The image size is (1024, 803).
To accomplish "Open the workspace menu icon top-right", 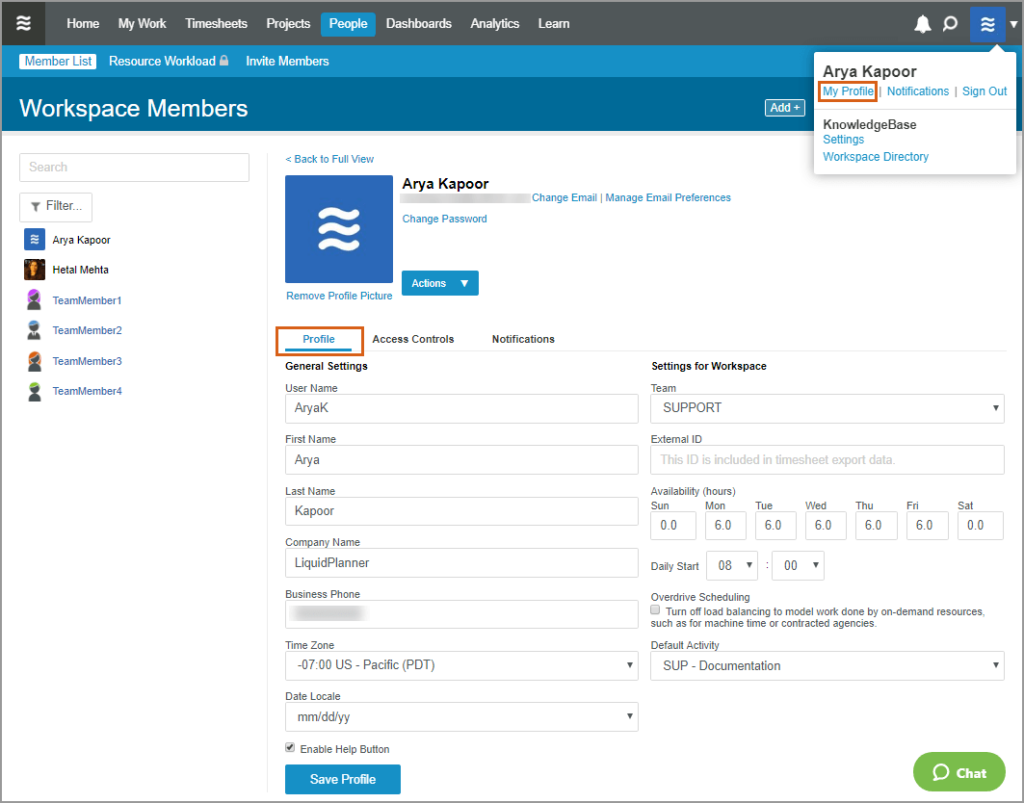I will [987, 23].
